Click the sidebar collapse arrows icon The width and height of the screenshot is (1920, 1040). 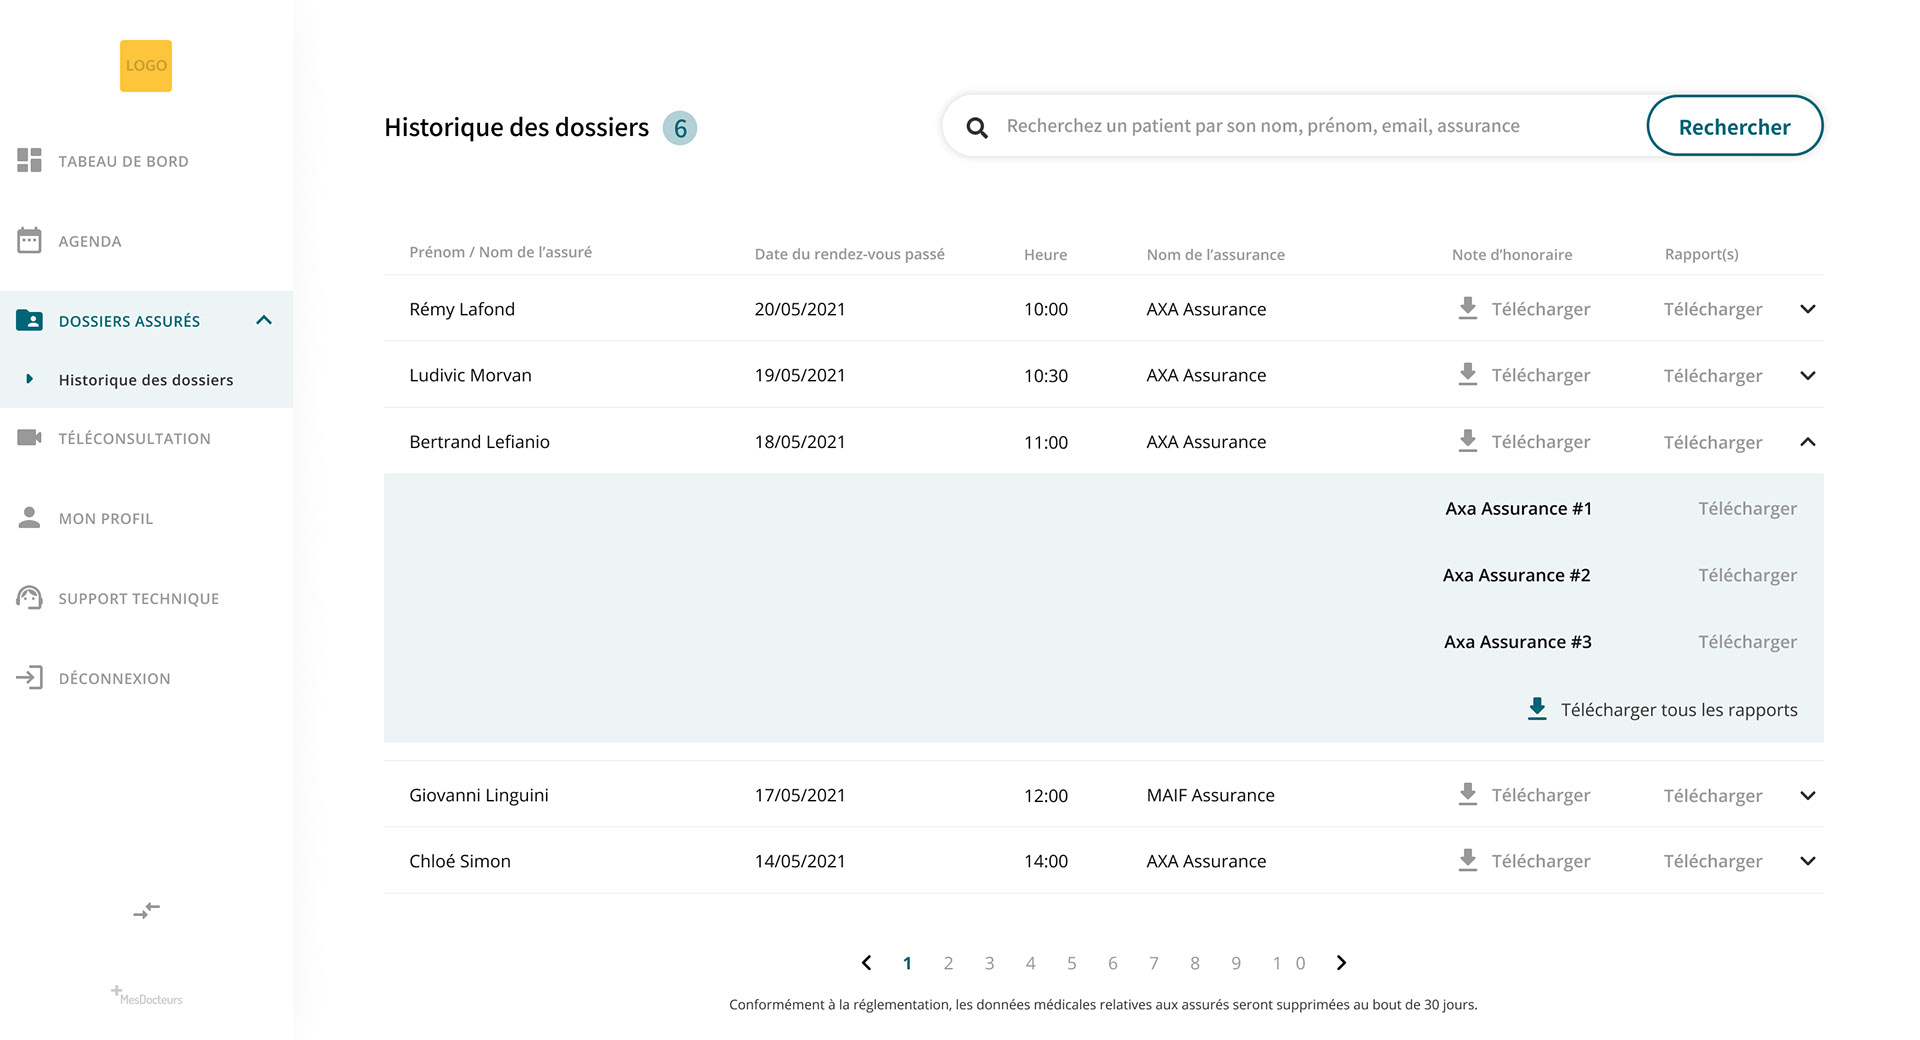click(146, 910)
